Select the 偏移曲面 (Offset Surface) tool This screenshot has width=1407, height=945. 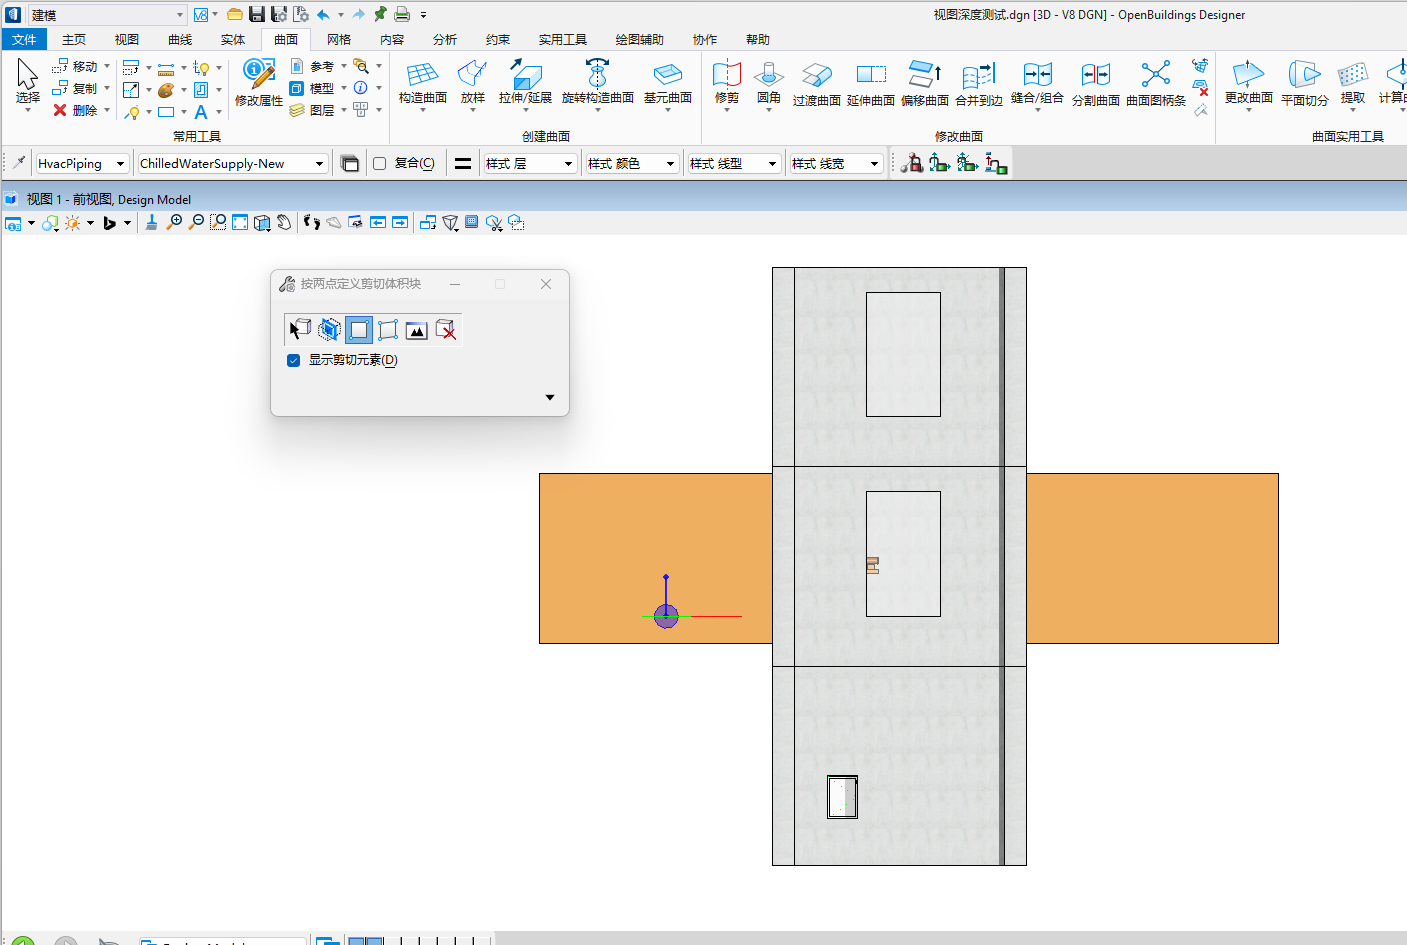tap(924, 75)
